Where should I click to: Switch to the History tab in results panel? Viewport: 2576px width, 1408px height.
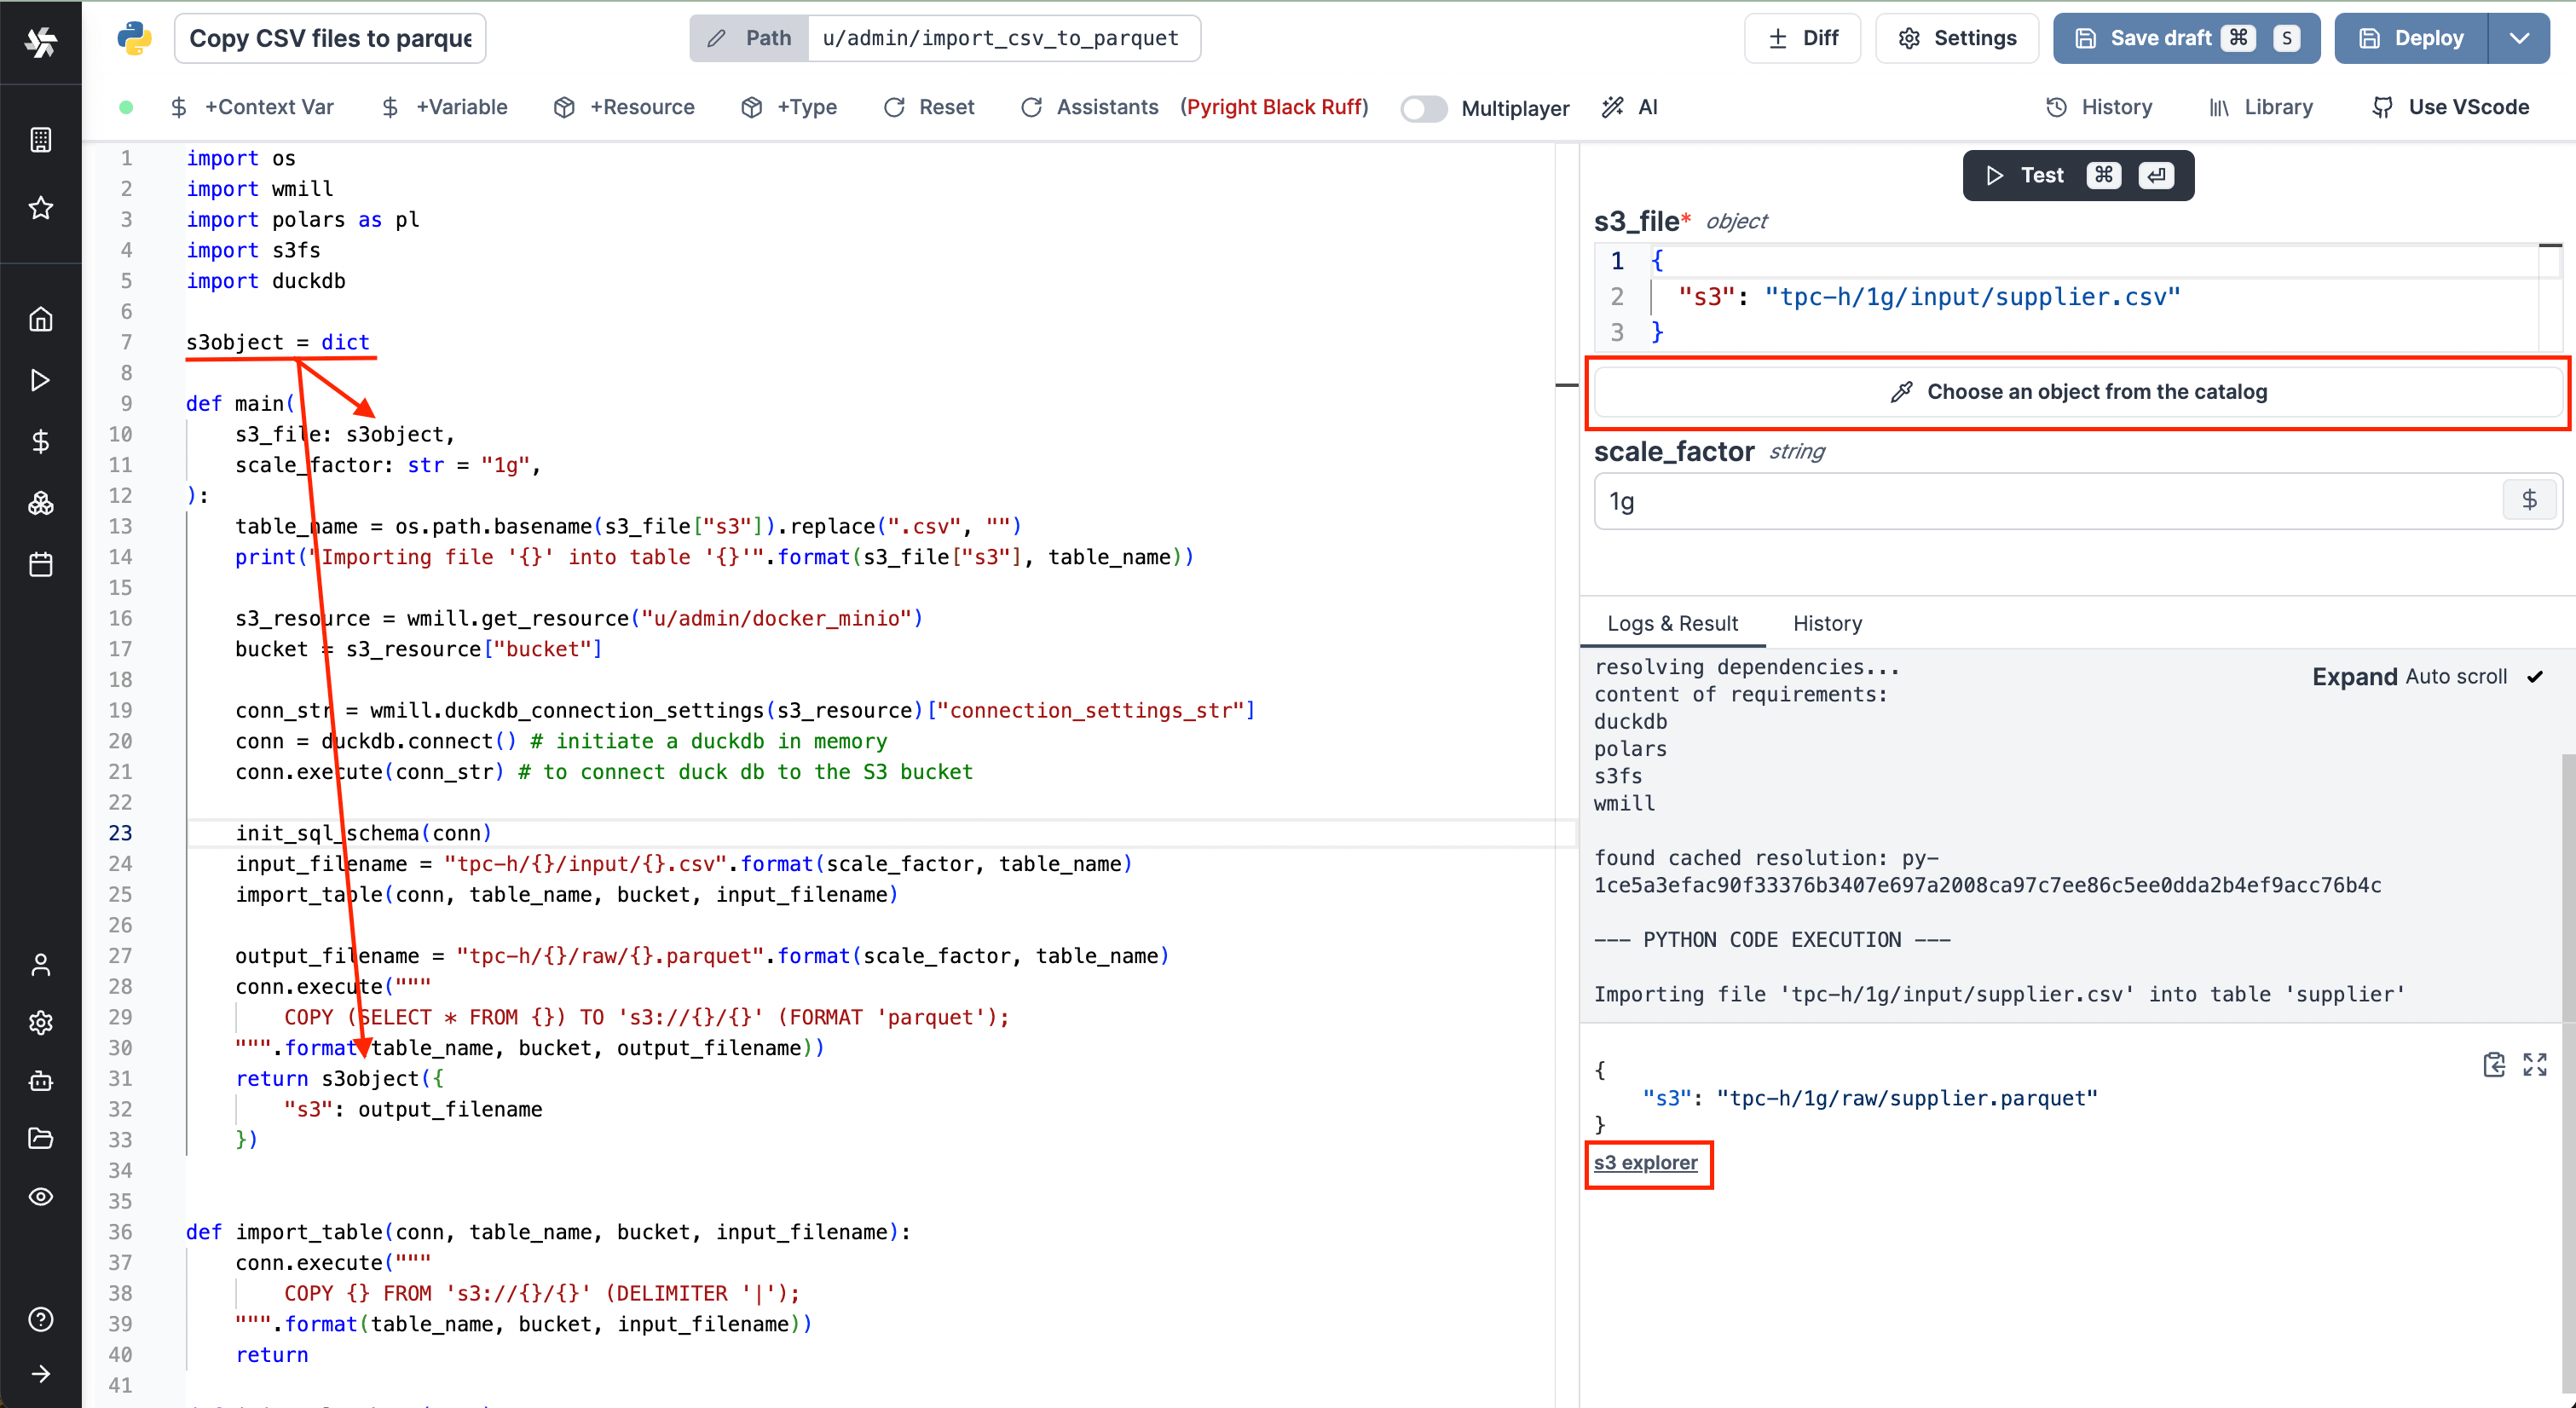pyautogui.click(x=1827, y=623)
